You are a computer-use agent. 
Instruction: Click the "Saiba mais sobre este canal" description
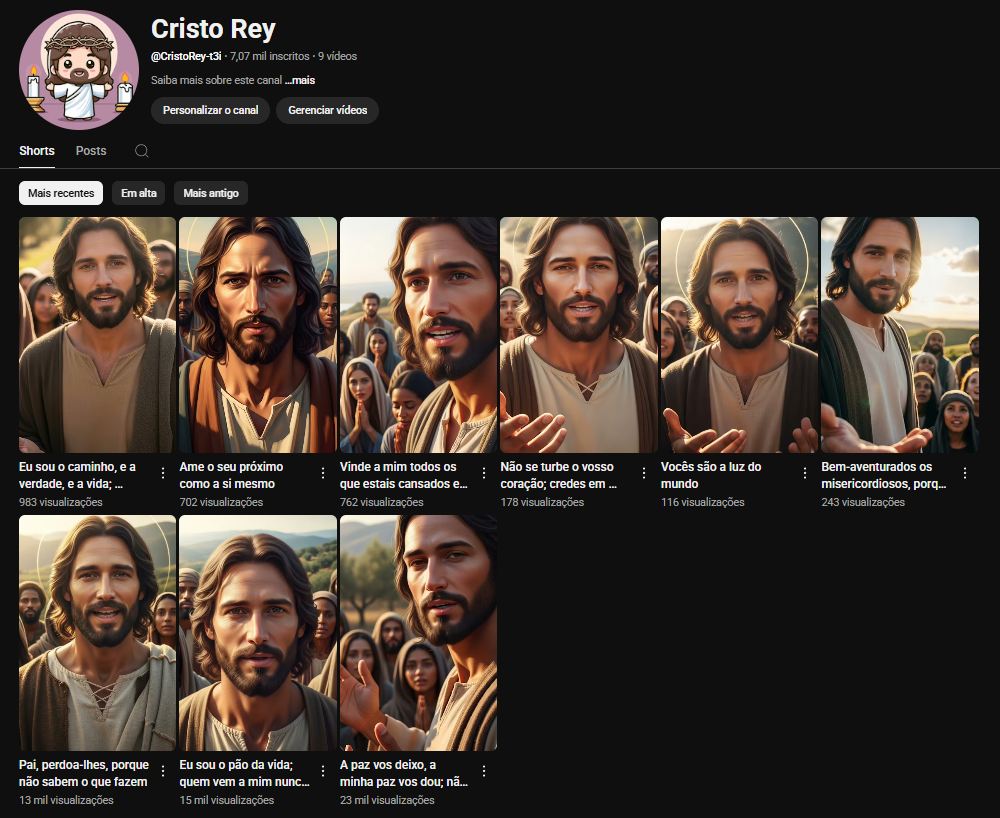[216, 80]
